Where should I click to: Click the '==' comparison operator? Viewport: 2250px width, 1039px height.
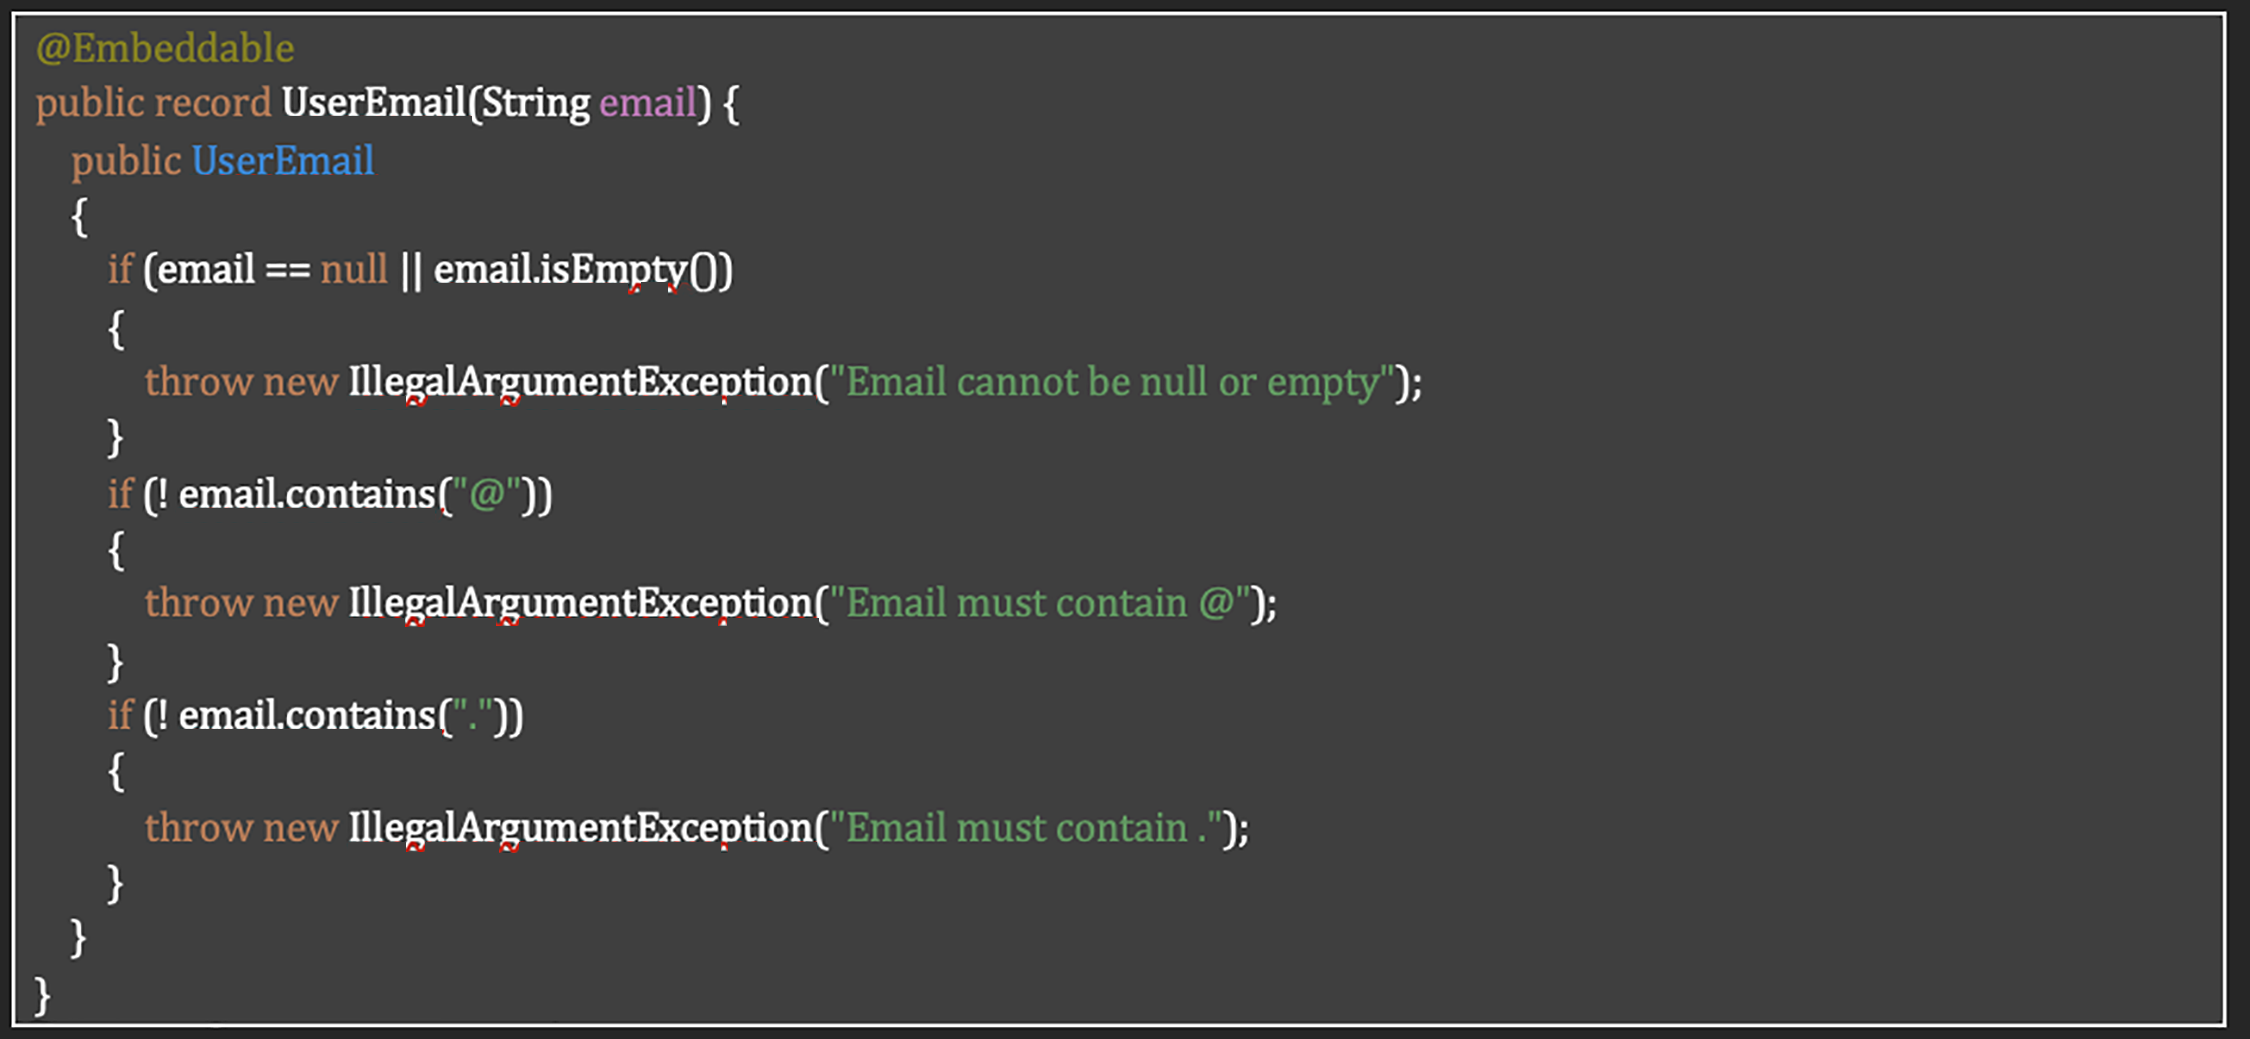[x=288, y=270]
